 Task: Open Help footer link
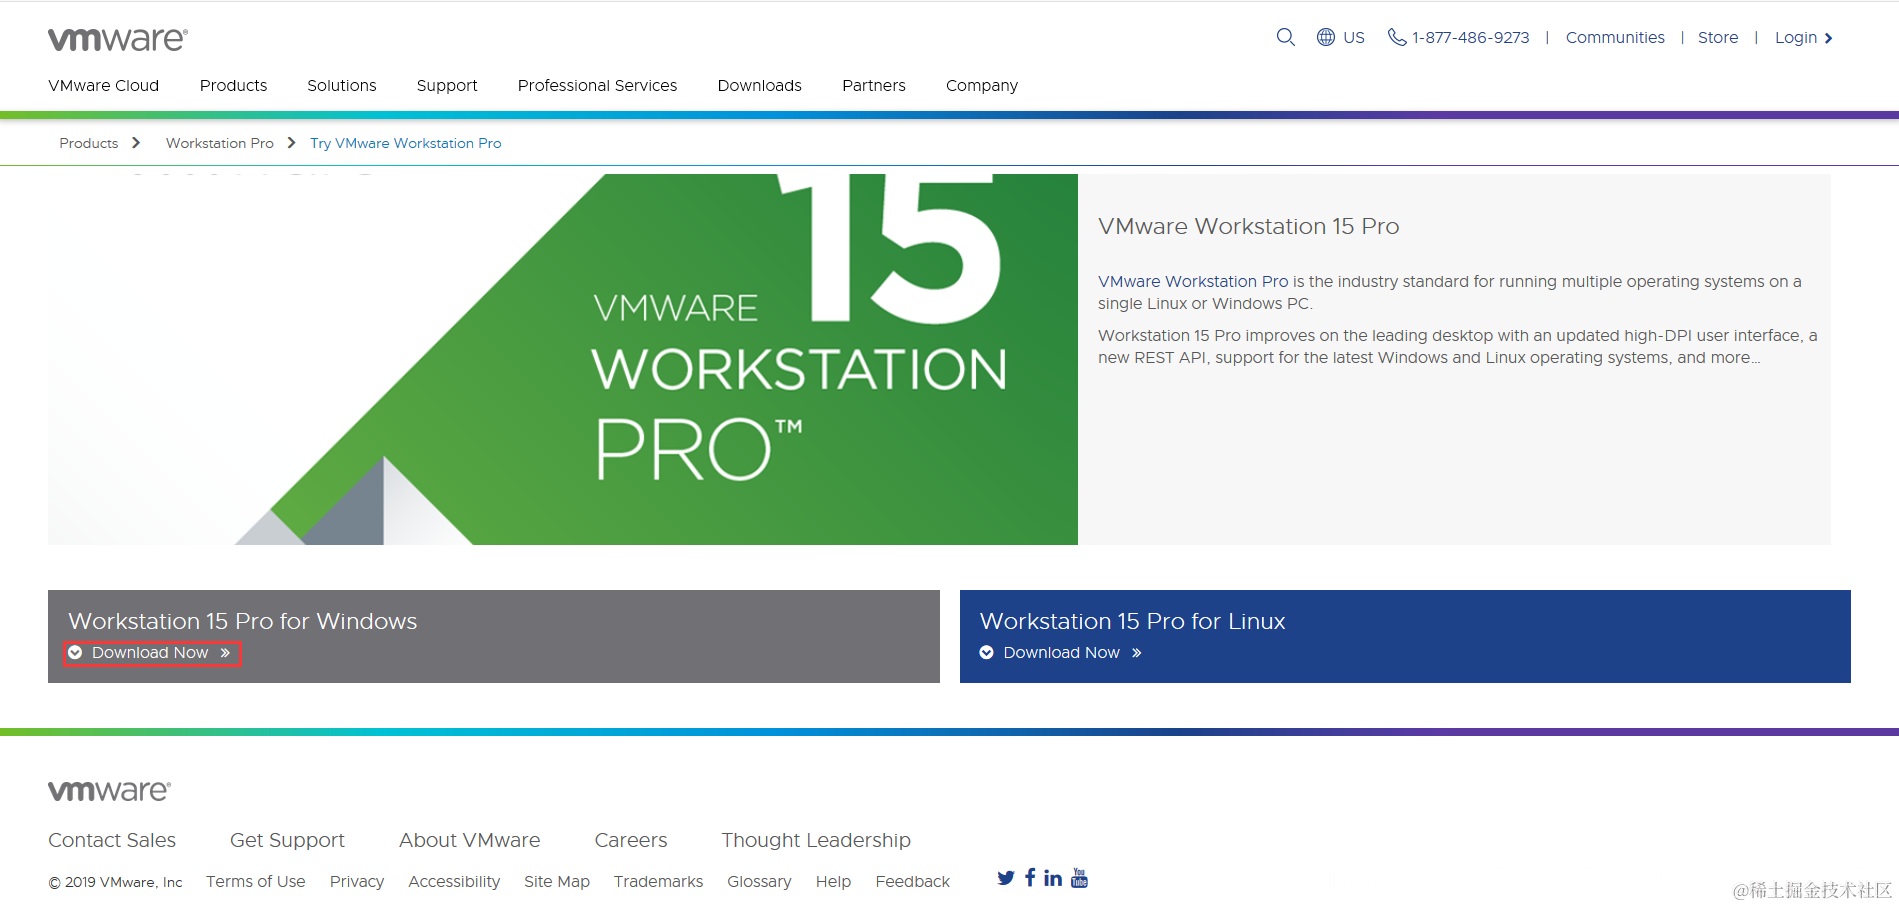click(x=832, y=881)
